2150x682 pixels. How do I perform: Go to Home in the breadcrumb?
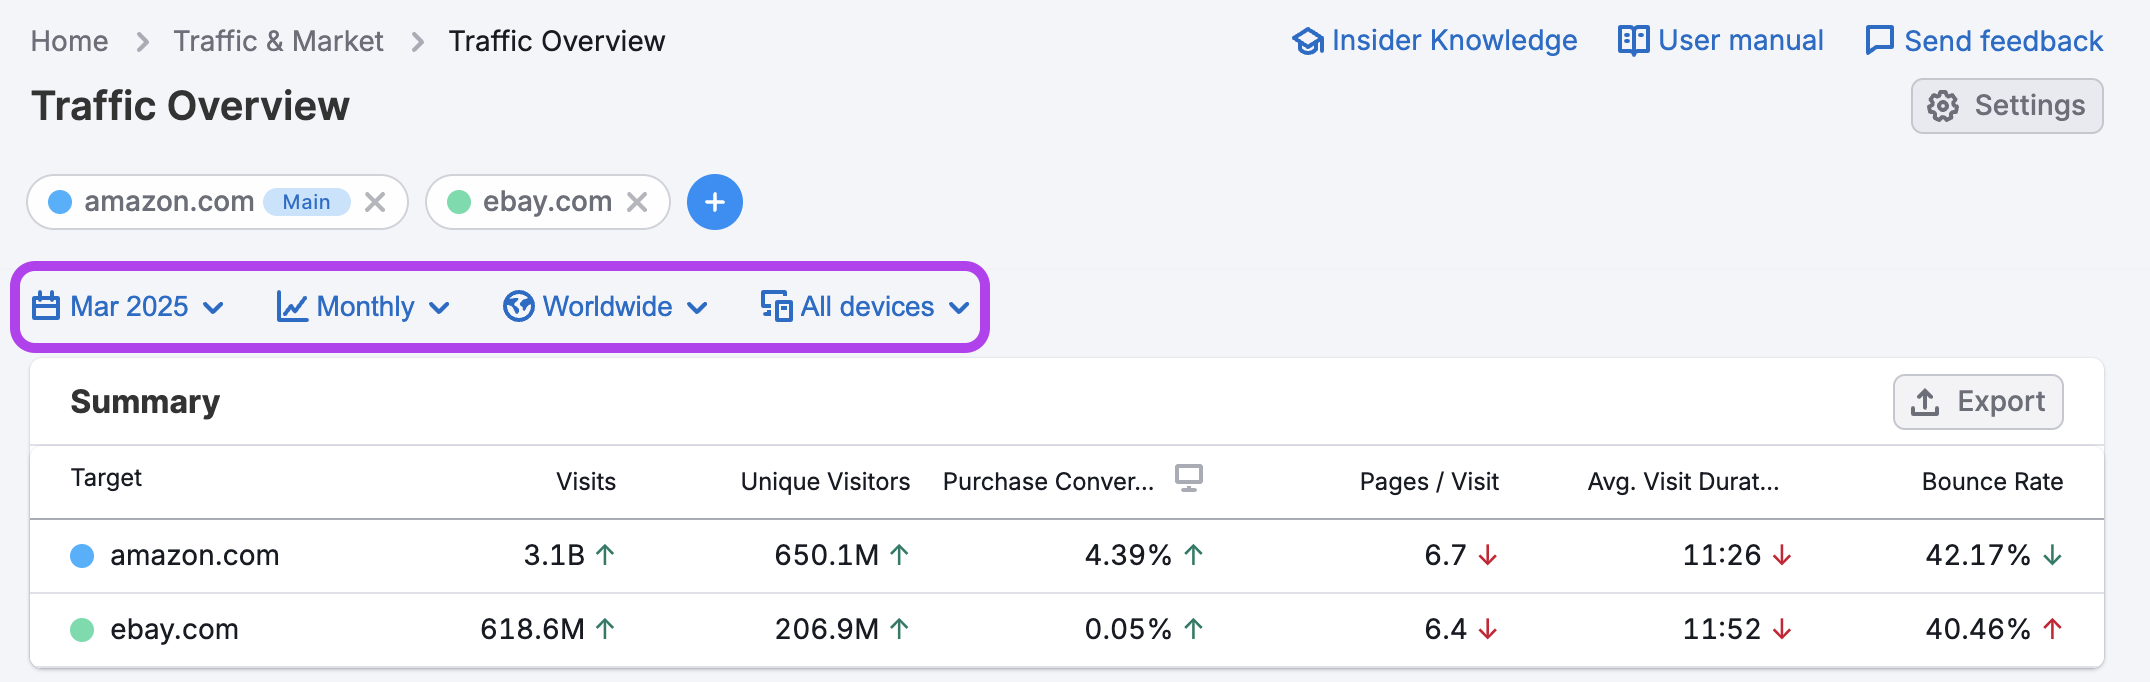pyautogui.click(x=69, y=41)
